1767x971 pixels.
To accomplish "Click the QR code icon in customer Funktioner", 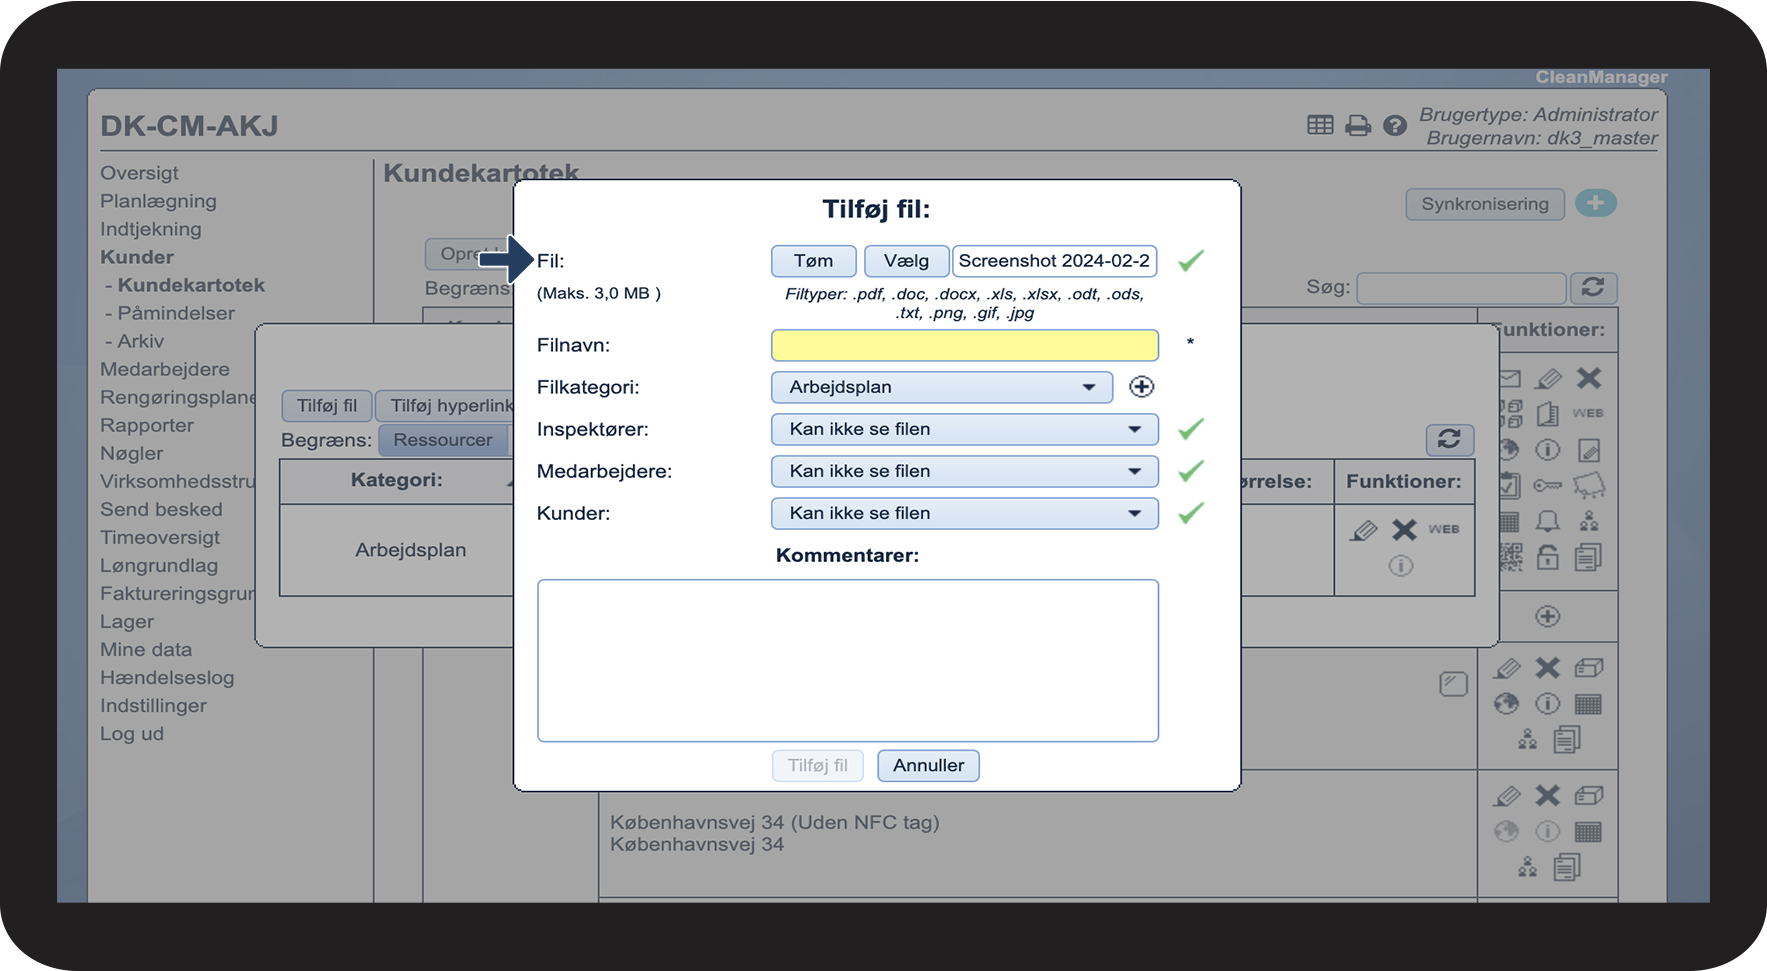I will coord(1511,557).
